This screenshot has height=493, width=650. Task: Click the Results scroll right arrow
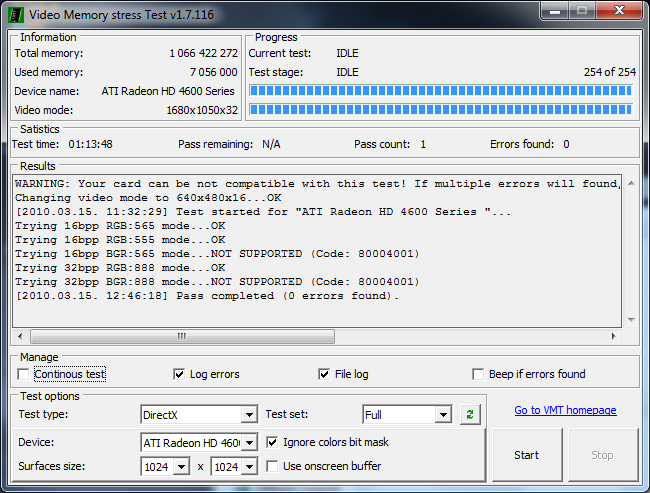[x=614, y=336]
